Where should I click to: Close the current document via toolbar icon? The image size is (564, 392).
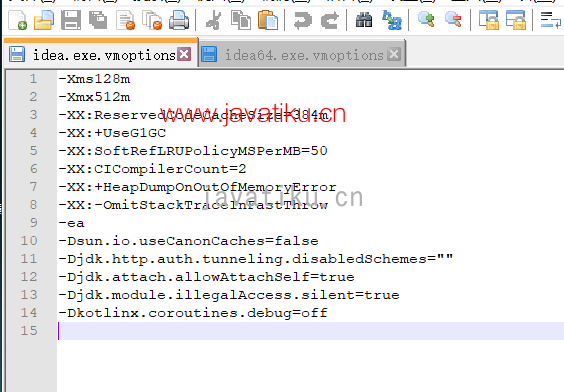tap(125, 20)
